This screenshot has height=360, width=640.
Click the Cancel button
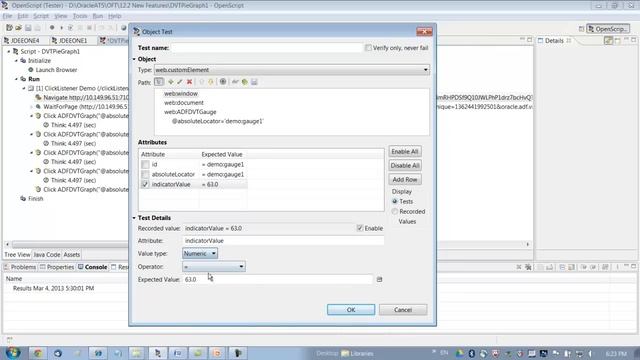(403, 310)
